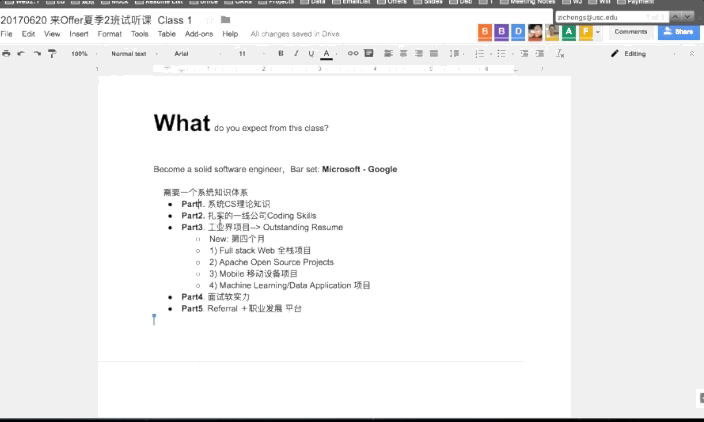This screenshot has height=422, width=704.
Task: Open the text color picker
Action: [326, 54]
